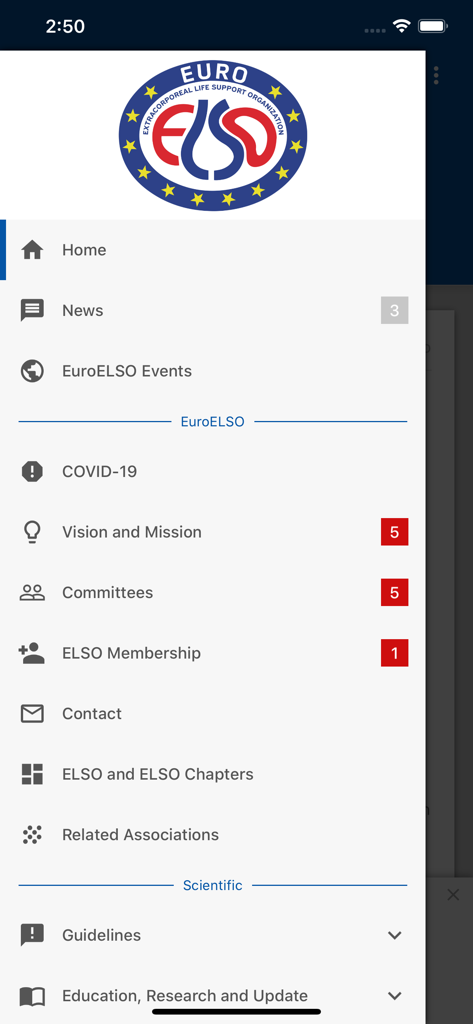Image resolution: width=473 pixels, height=1024 pixels.
Task: Tap the News badge showing 3
Action: pyautogui.click(x=395, y=310)
